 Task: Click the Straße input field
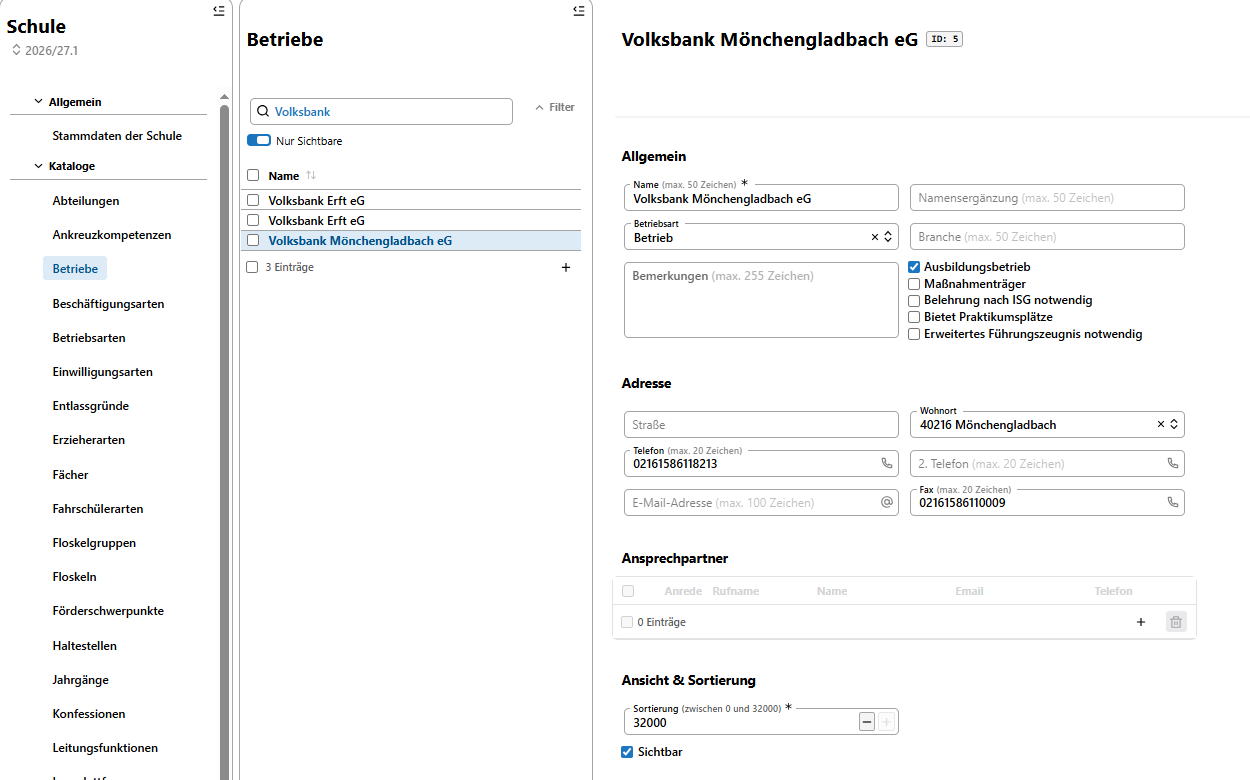761,424
